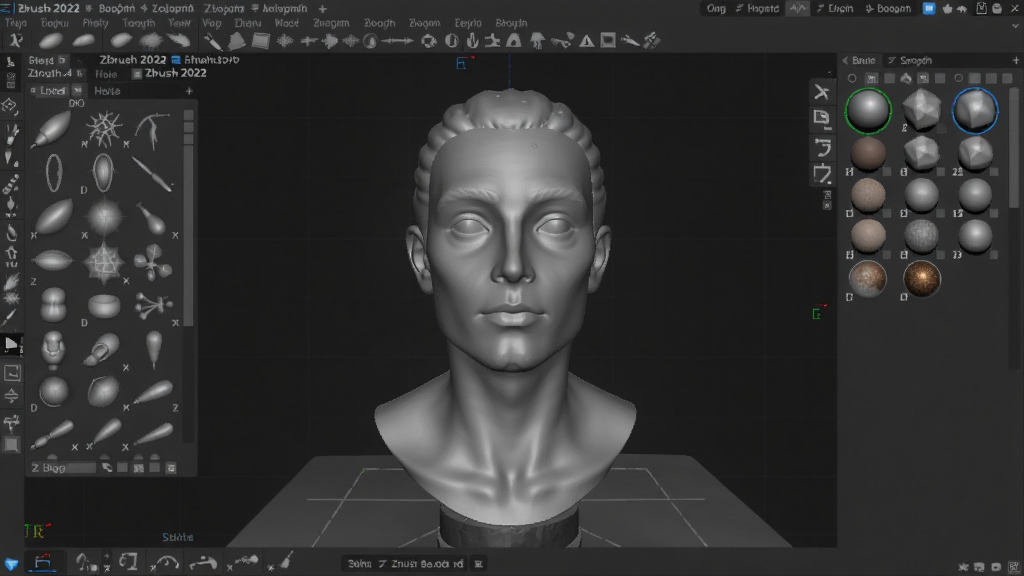Click the warning triangle icon in shelf
The height and width of the screenshot is (576, 1024).
[x=586, y=41]
